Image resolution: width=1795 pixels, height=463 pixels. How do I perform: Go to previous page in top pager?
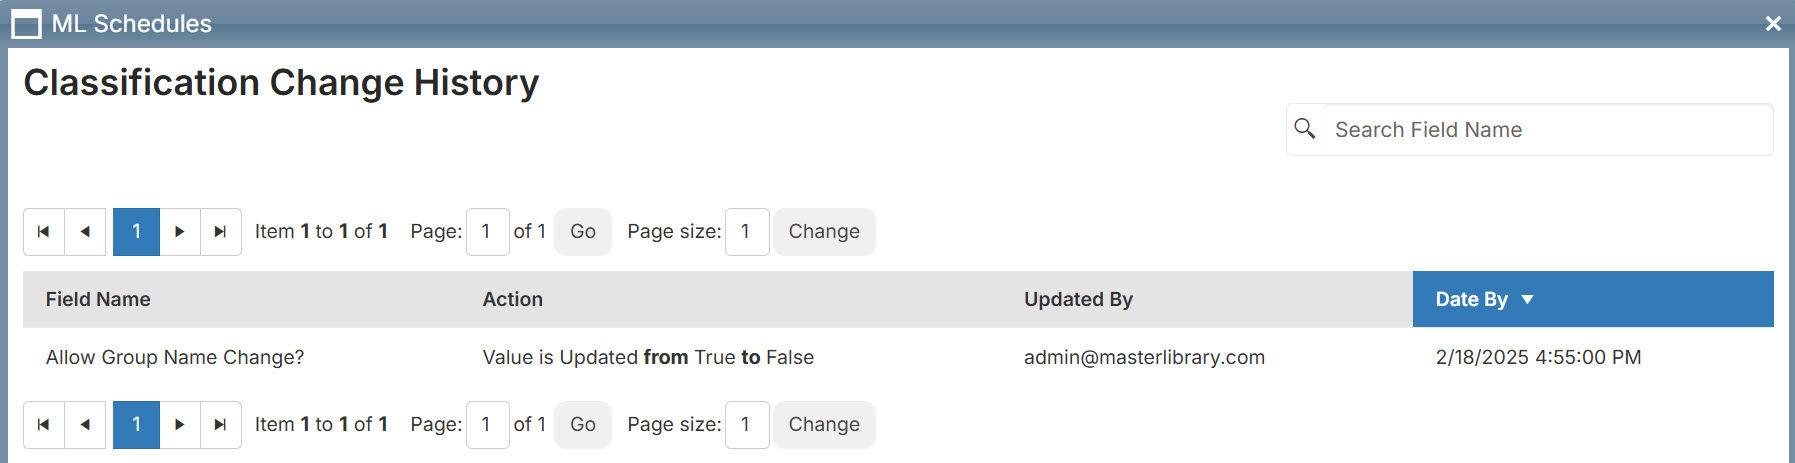[85, 232]
